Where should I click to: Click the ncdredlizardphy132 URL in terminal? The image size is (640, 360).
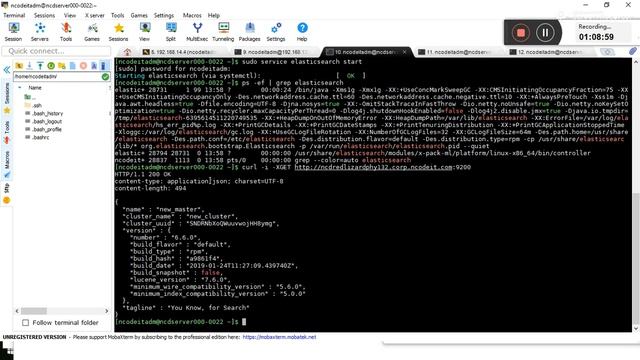click(x=373, y=167)
